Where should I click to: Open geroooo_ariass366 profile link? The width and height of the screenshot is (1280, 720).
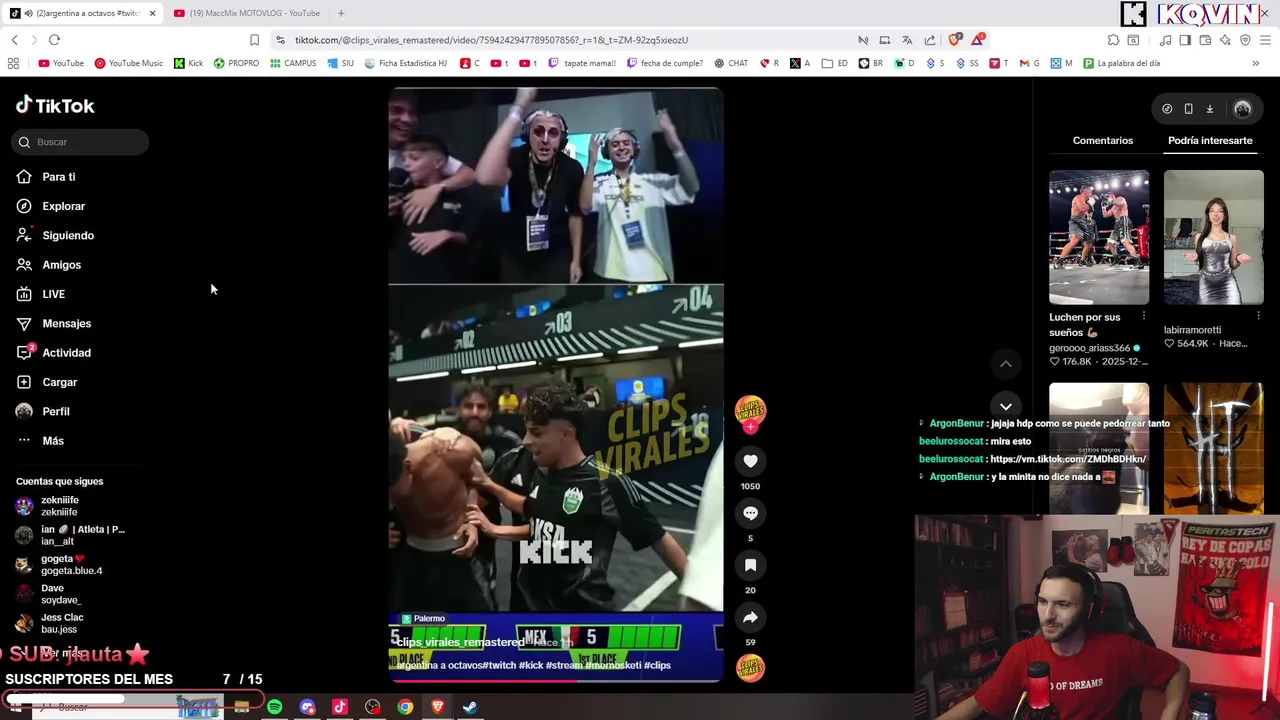coord(1089,348)
